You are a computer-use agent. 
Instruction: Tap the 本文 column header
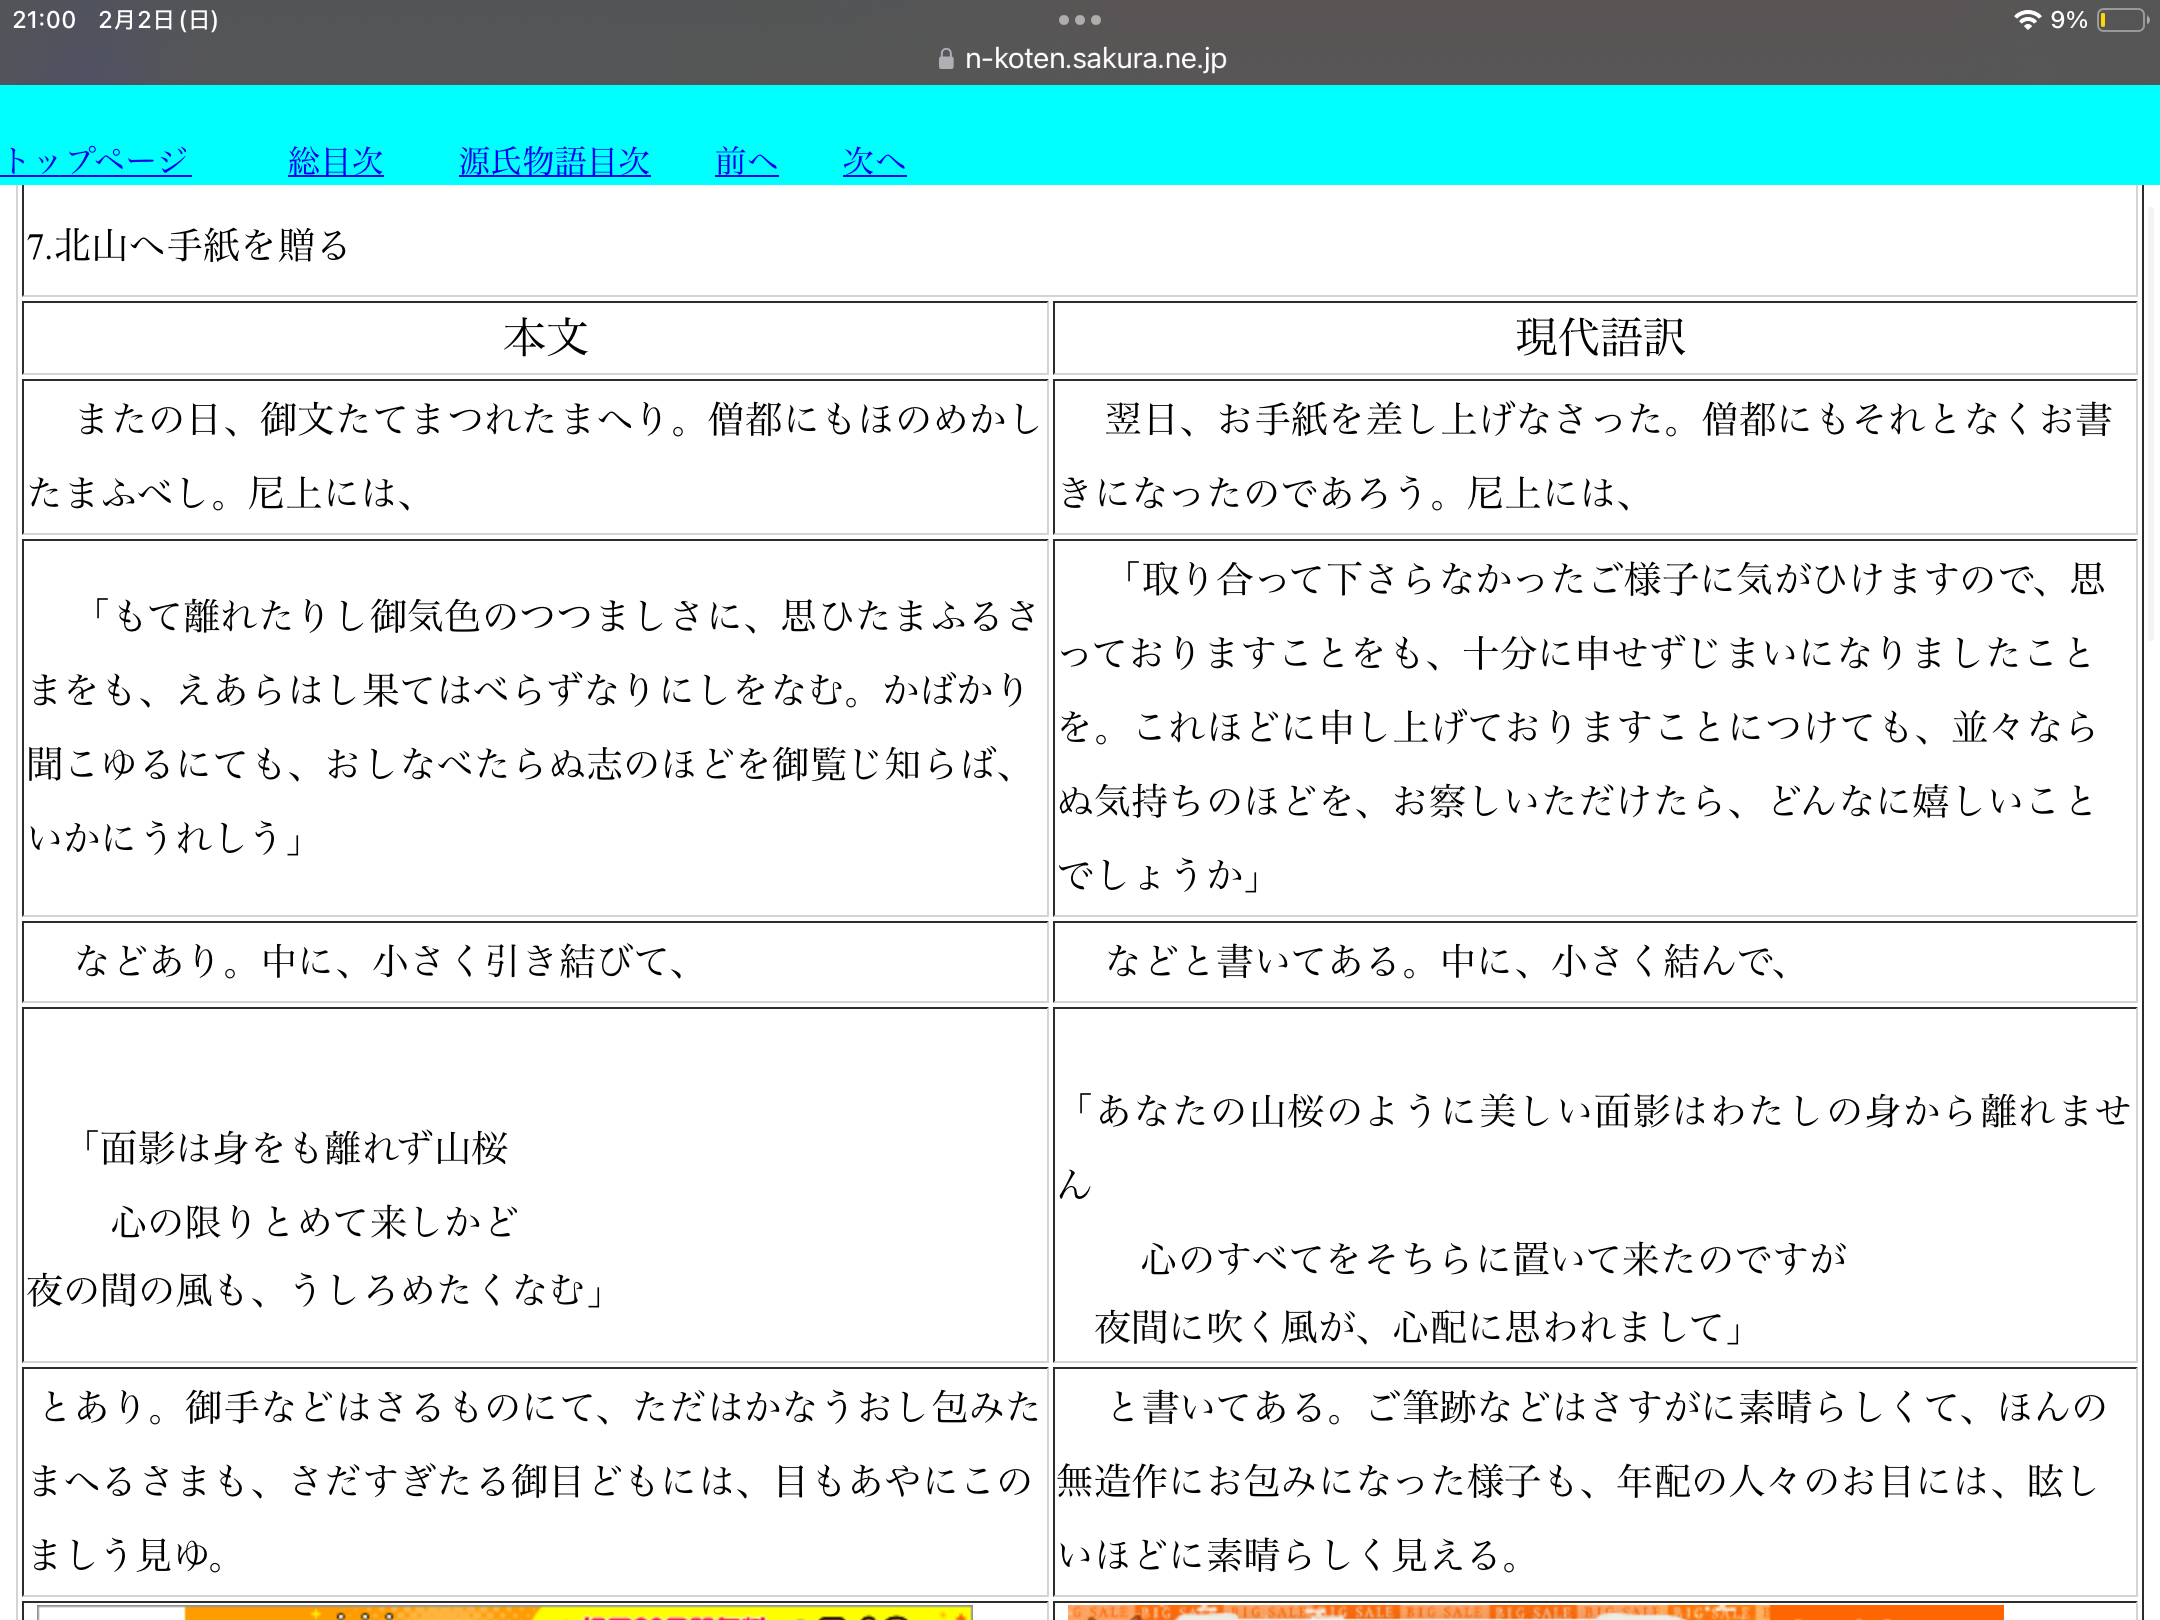click(545, 338)
